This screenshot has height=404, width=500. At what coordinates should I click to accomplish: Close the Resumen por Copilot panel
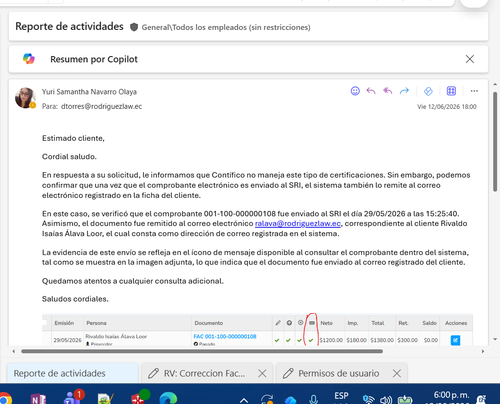click(x=470, y=59)
